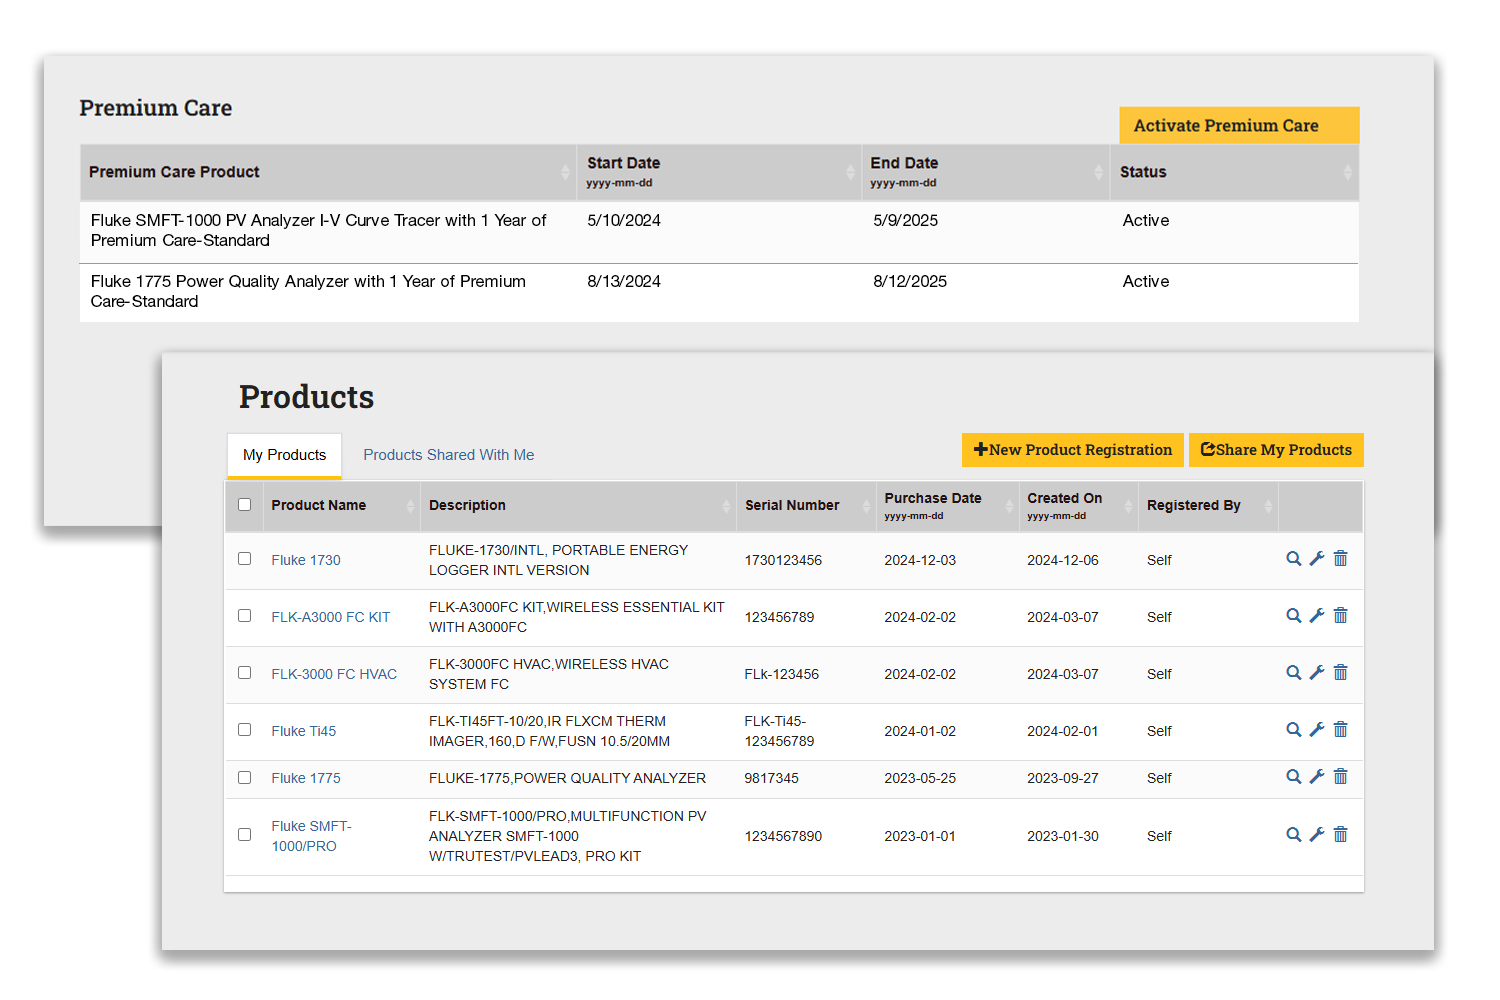This screenshot has height=1000, width=1500.
Task: Click the wrench icon for Fluke 1775
Action: pyautogui.click(x=1317, y=777)
